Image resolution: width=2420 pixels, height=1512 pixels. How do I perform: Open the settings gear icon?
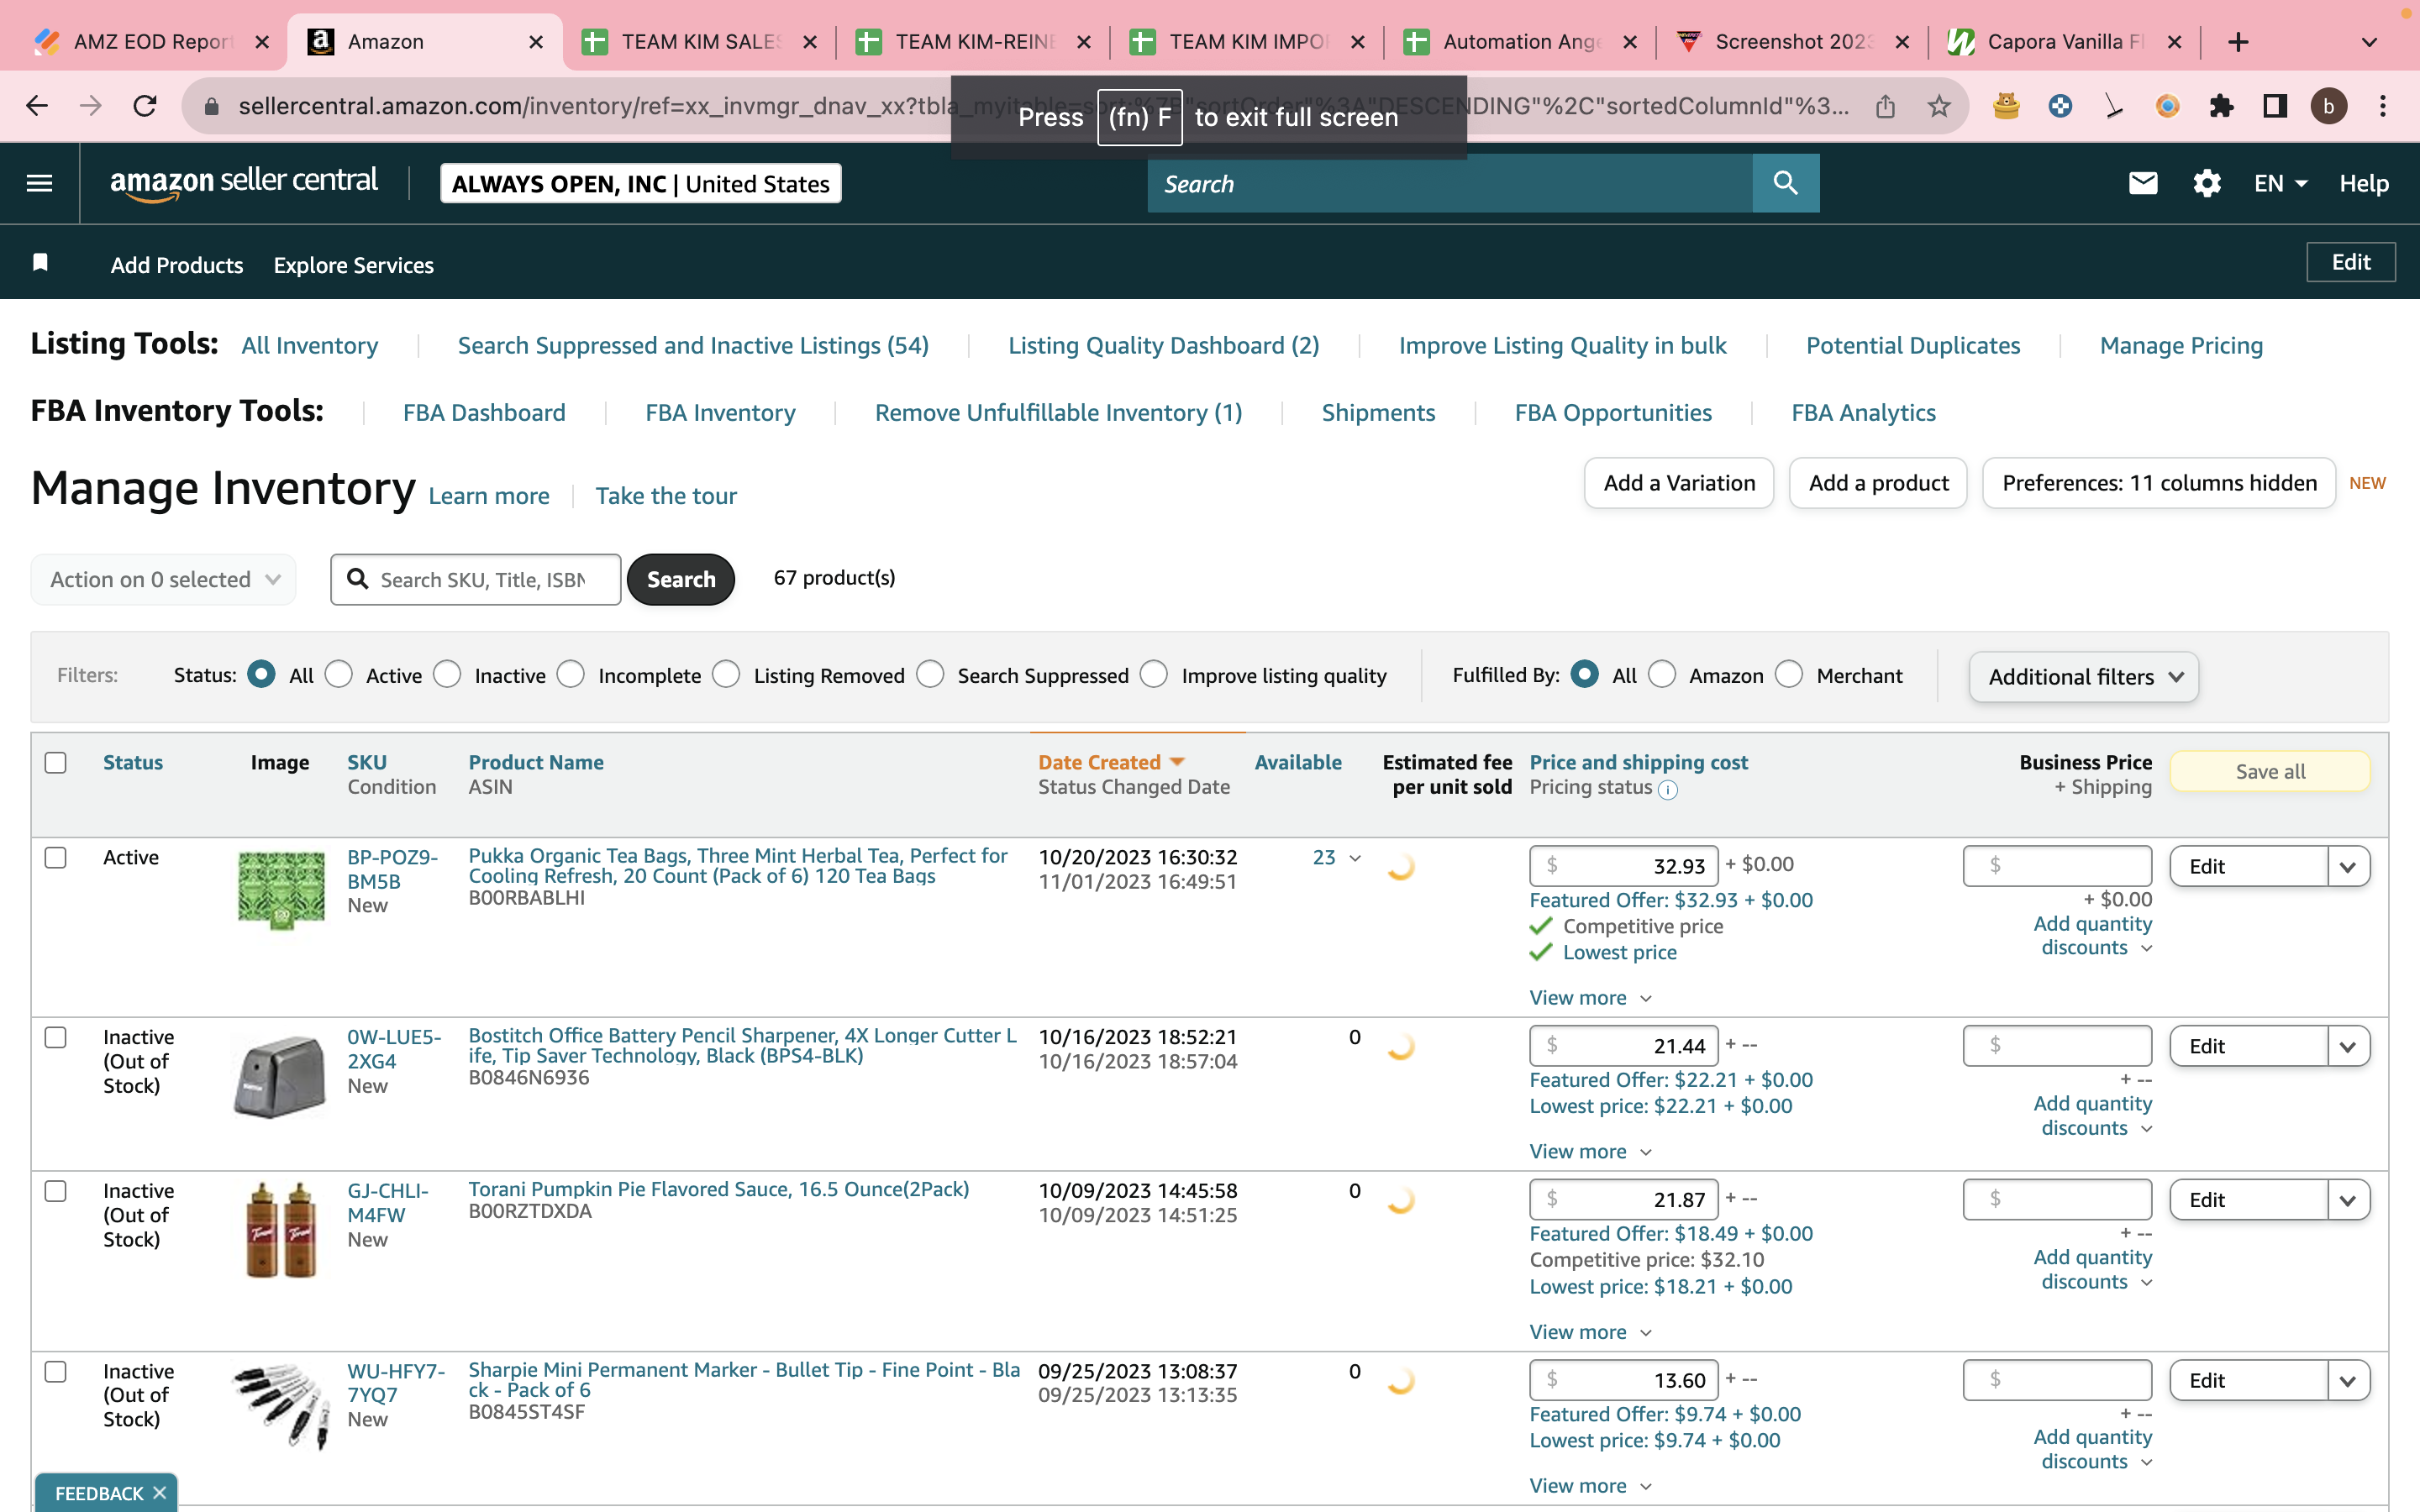(2206, 183)
